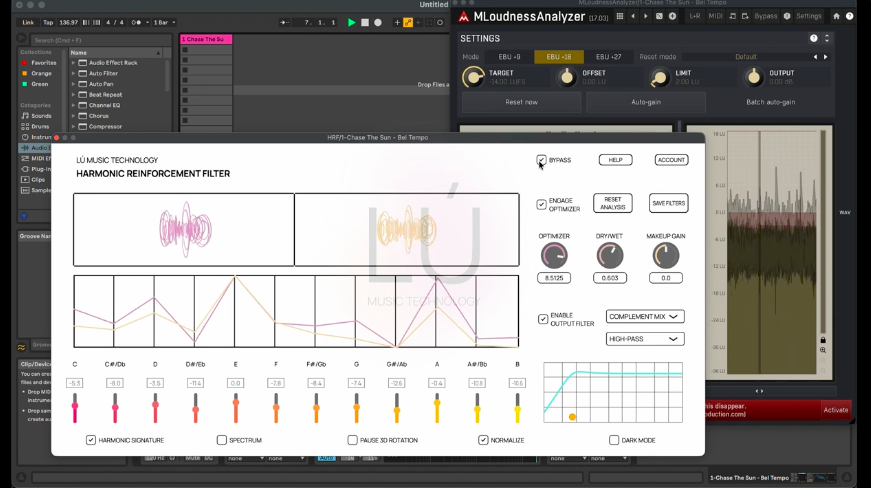The height and width of the screenshot is (488, 871).
Task: Click the DRY/WET knob
Action: click(609, 255)
